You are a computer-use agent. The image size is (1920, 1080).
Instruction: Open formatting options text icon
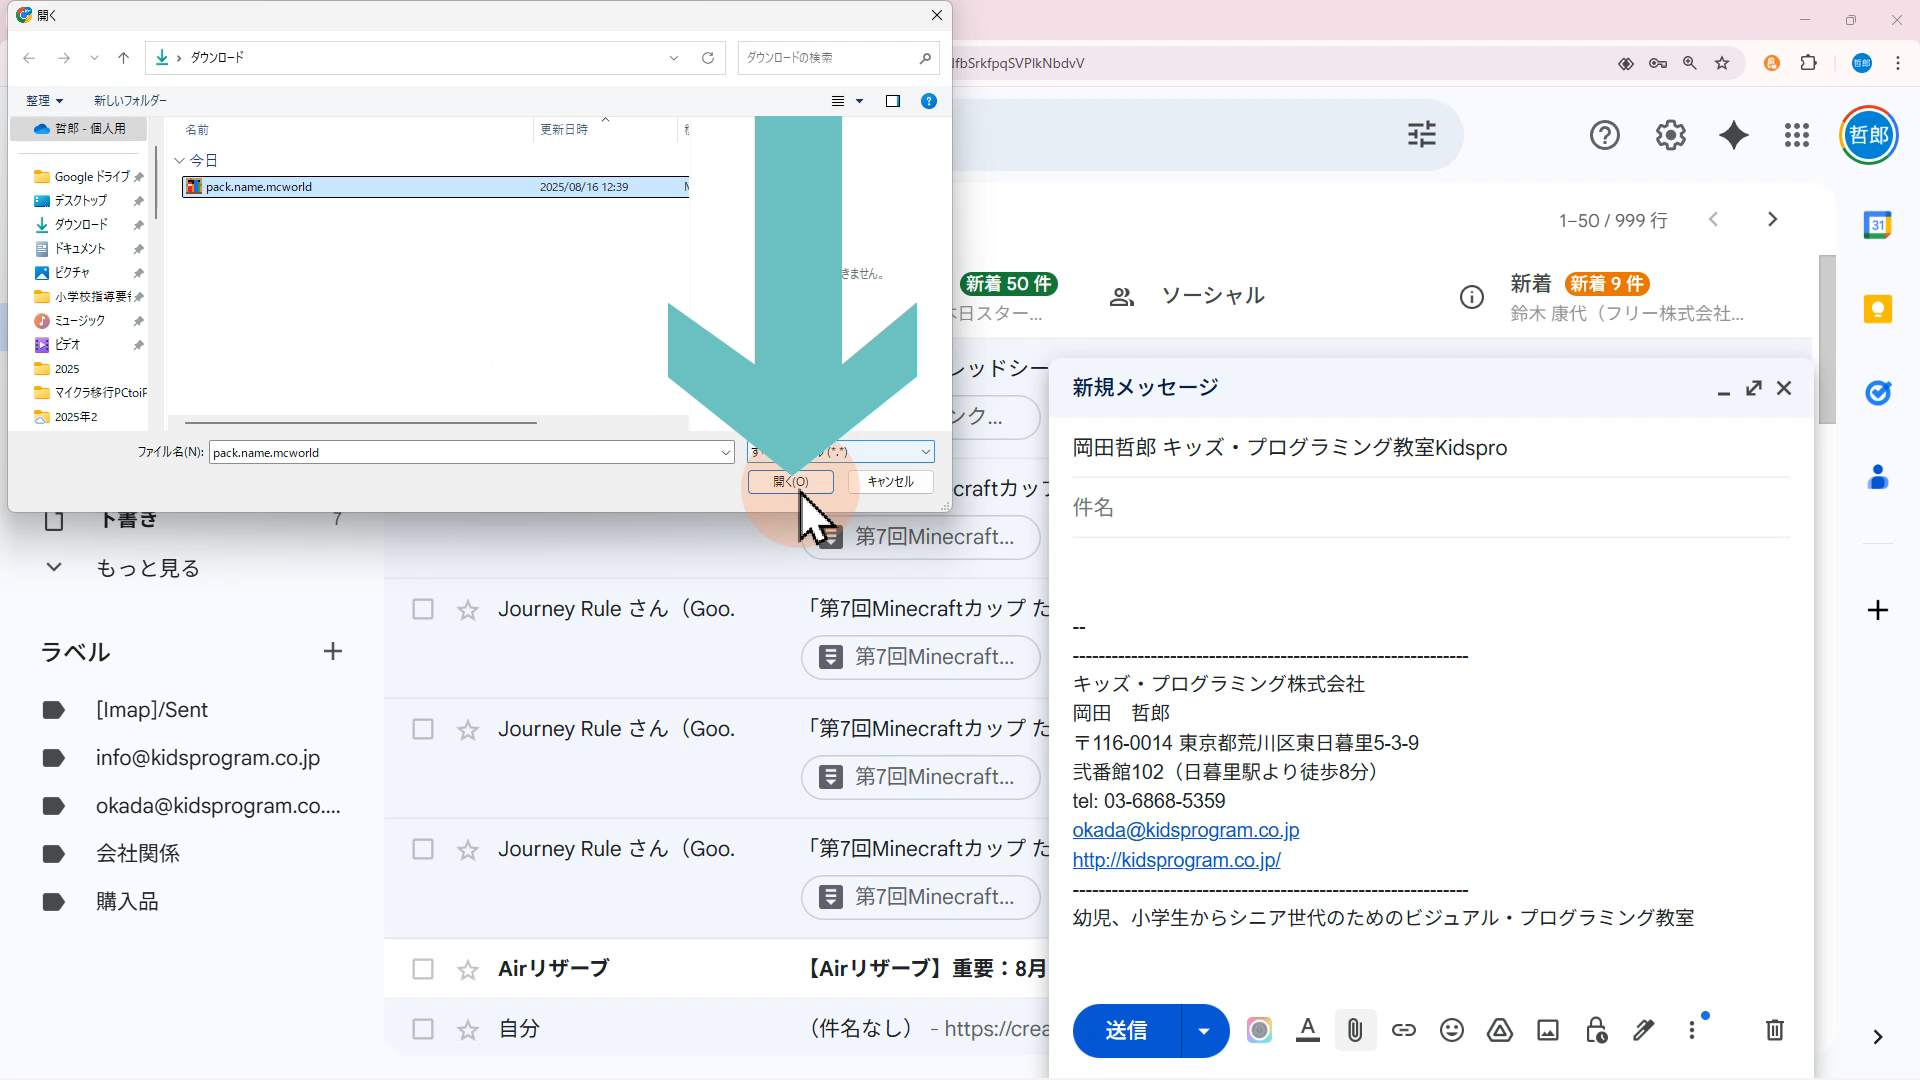(1307, 1030)
